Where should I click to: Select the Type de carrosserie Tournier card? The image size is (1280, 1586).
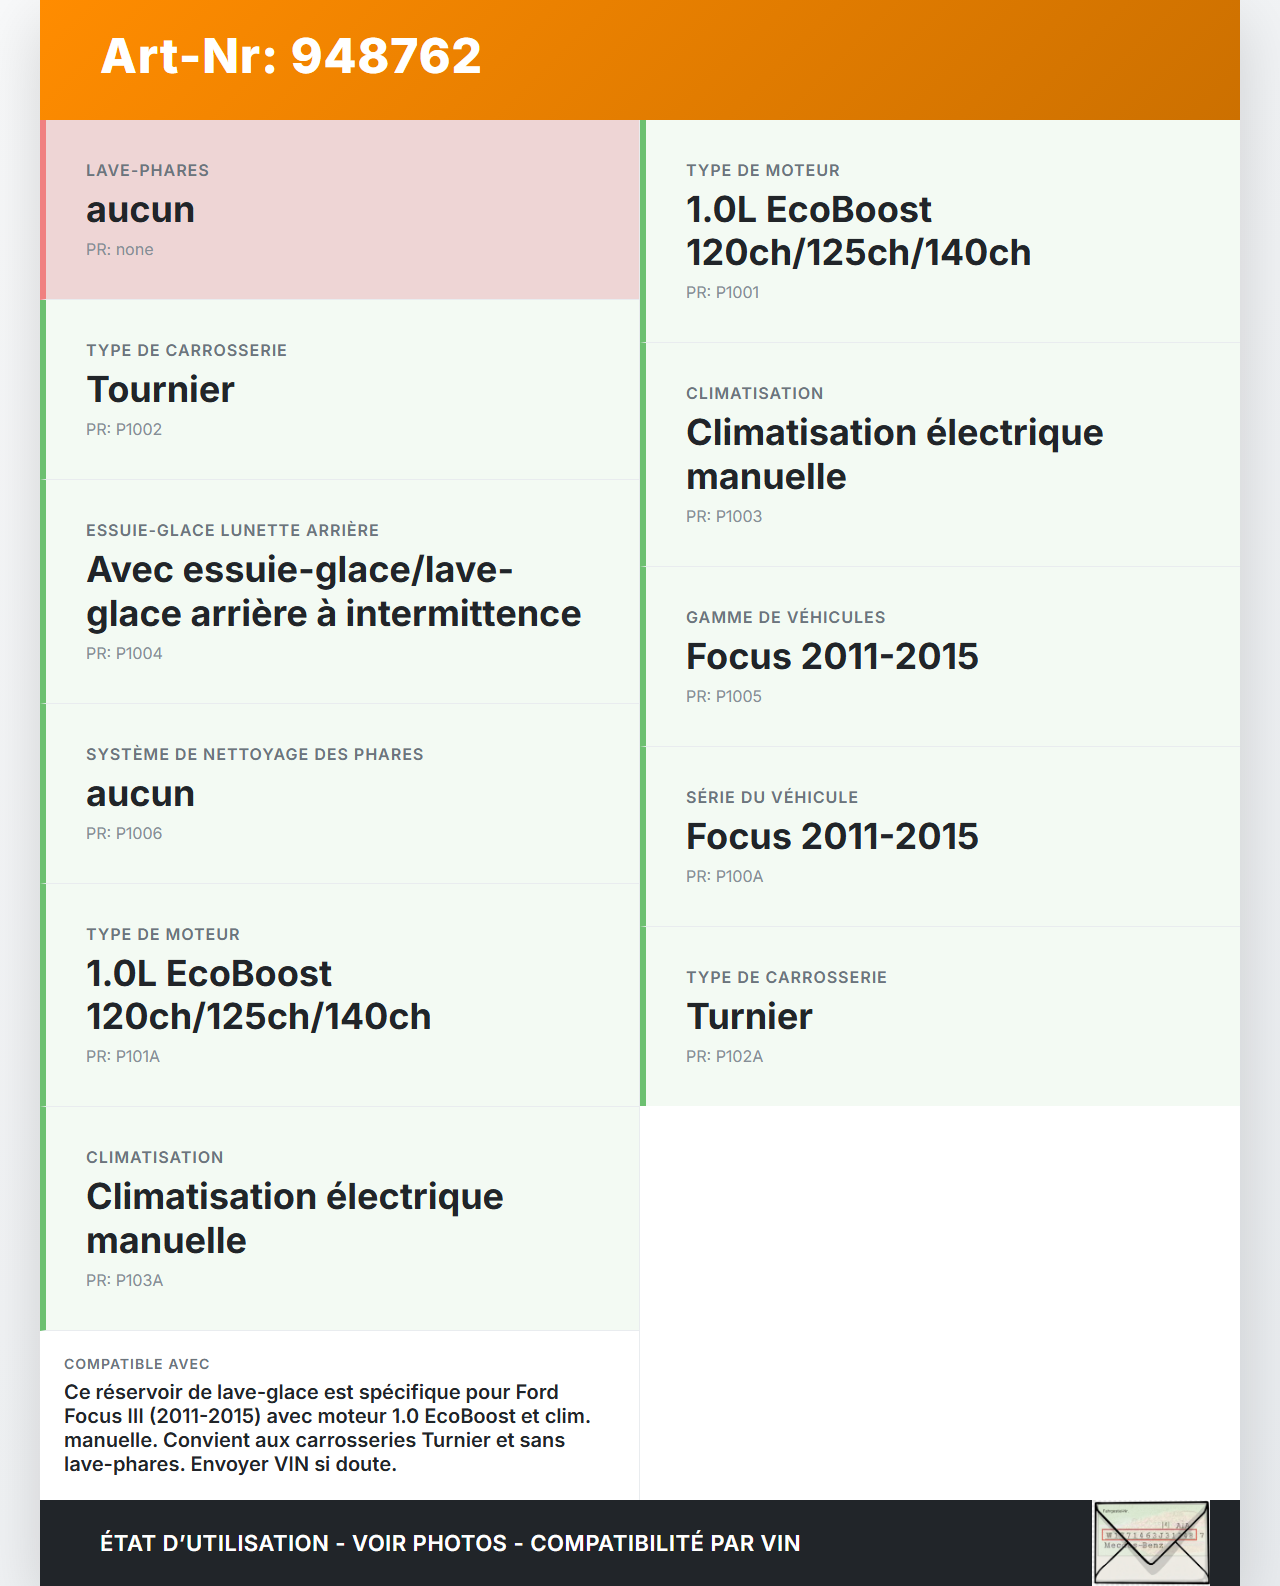click(341, 389)
